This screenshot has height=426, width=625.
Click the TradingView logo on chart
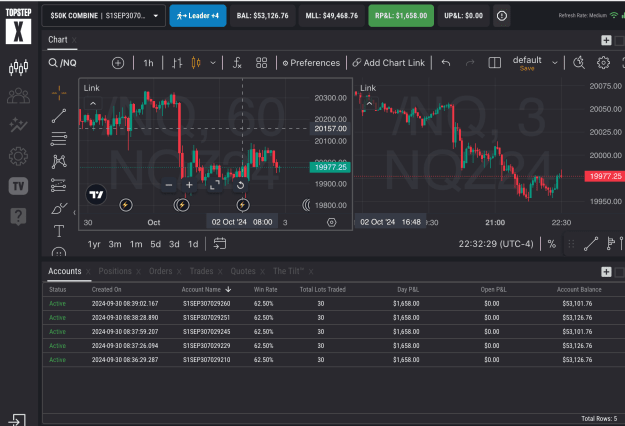pos(96,194)
